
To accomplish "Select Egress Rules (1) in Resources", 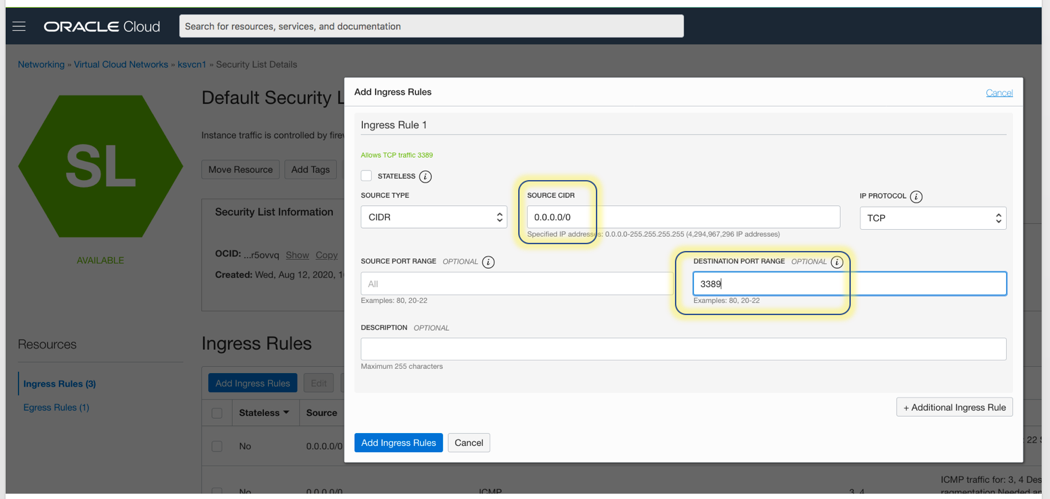I will (56, 407).
